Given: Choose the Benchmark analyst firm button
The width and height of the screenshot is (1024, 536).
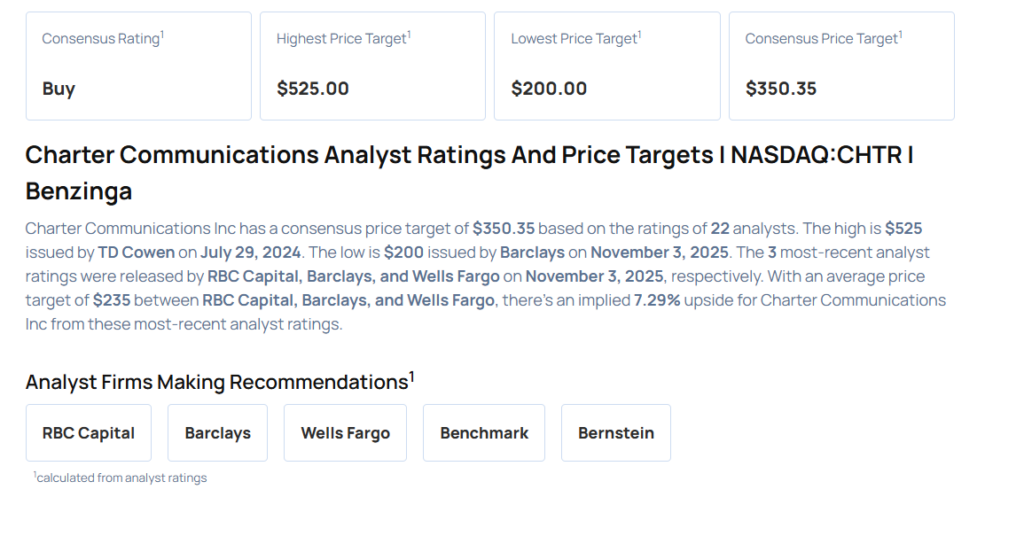Looking at the screenshot, I should [x=484, y=433].
